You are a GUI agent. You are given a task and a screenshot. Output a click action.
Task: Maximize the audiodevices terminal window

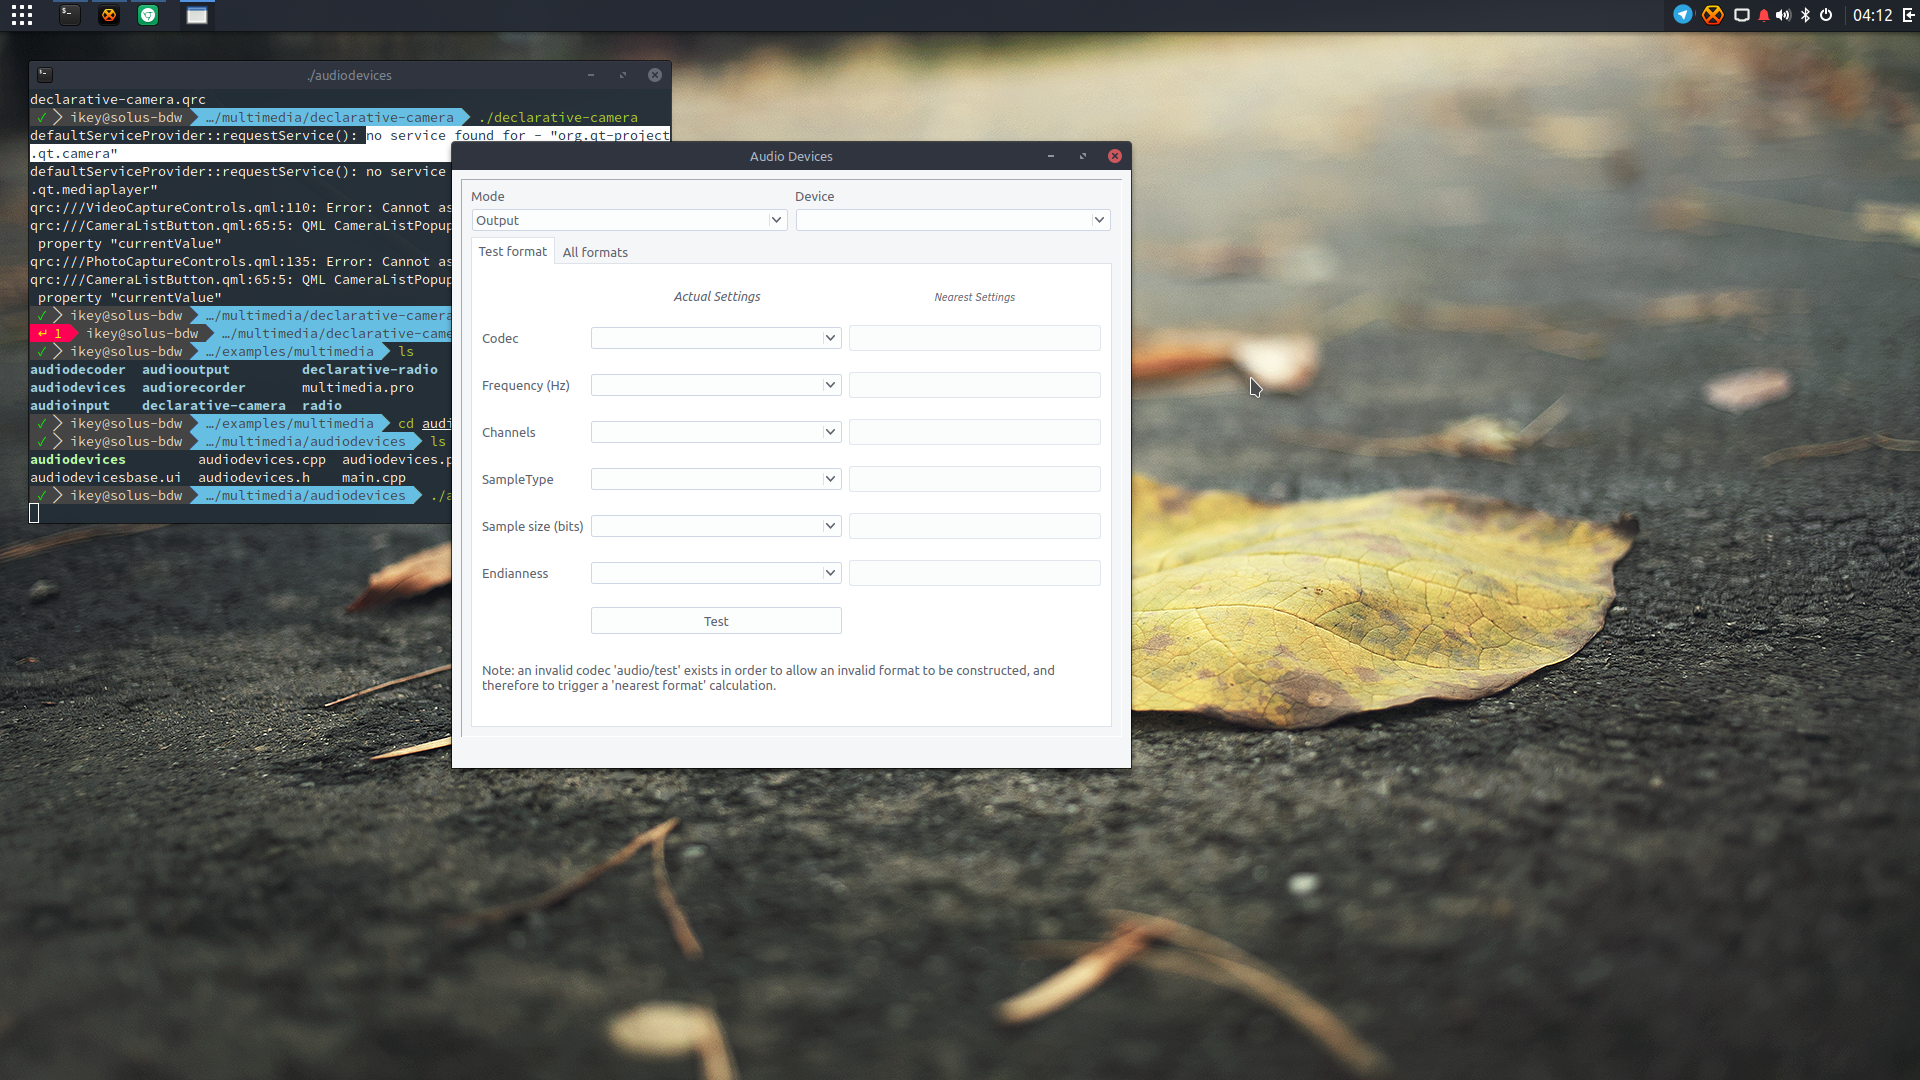click(623, 75)
